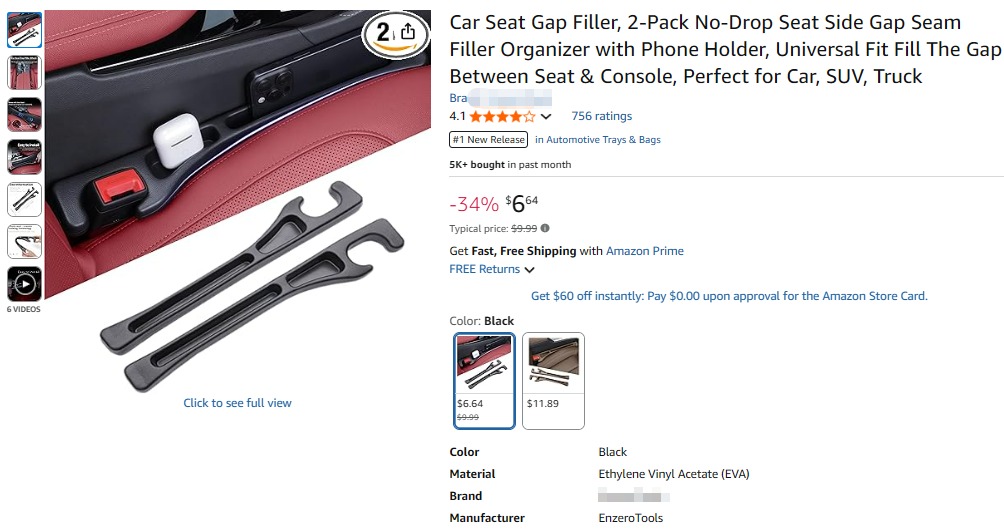Choose the $11.89 color variant swatch

(x=553, y=380)
